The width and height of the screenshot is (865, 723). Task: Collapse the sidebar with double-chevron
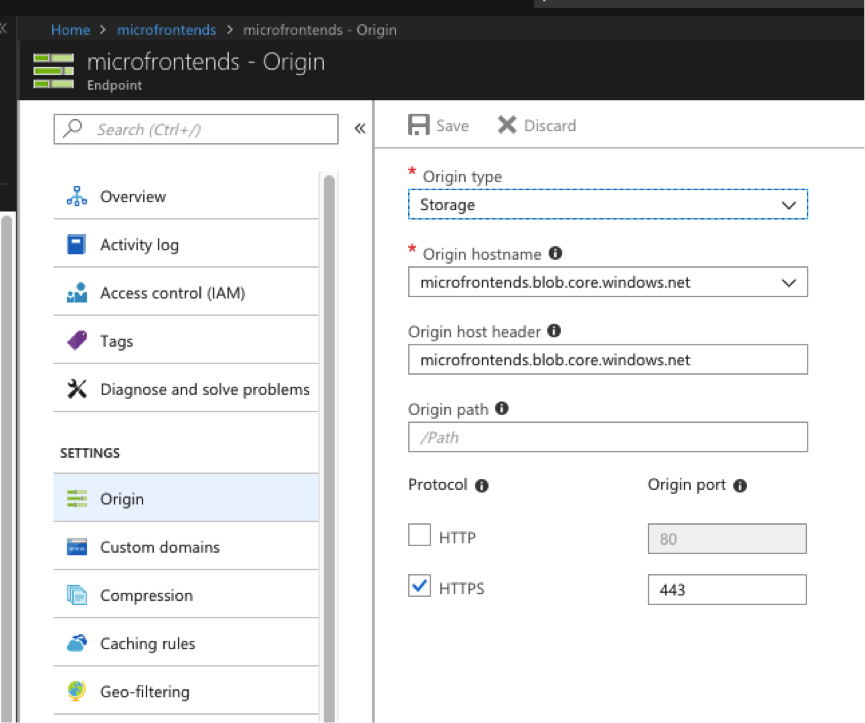click(x=360, y=128)
